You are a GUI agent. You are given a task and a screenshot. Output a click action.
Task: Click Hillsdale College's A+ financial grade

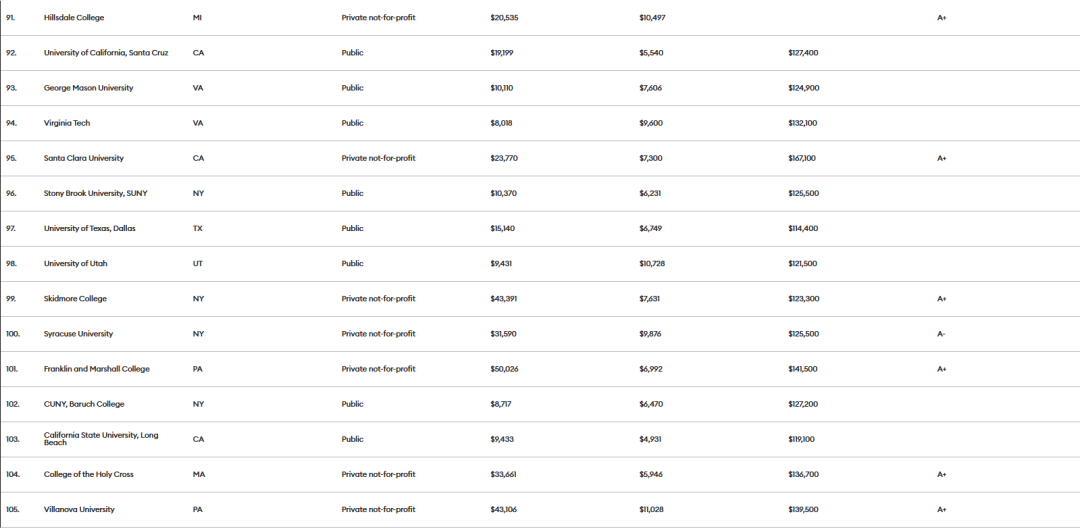(x=942, y=18)
